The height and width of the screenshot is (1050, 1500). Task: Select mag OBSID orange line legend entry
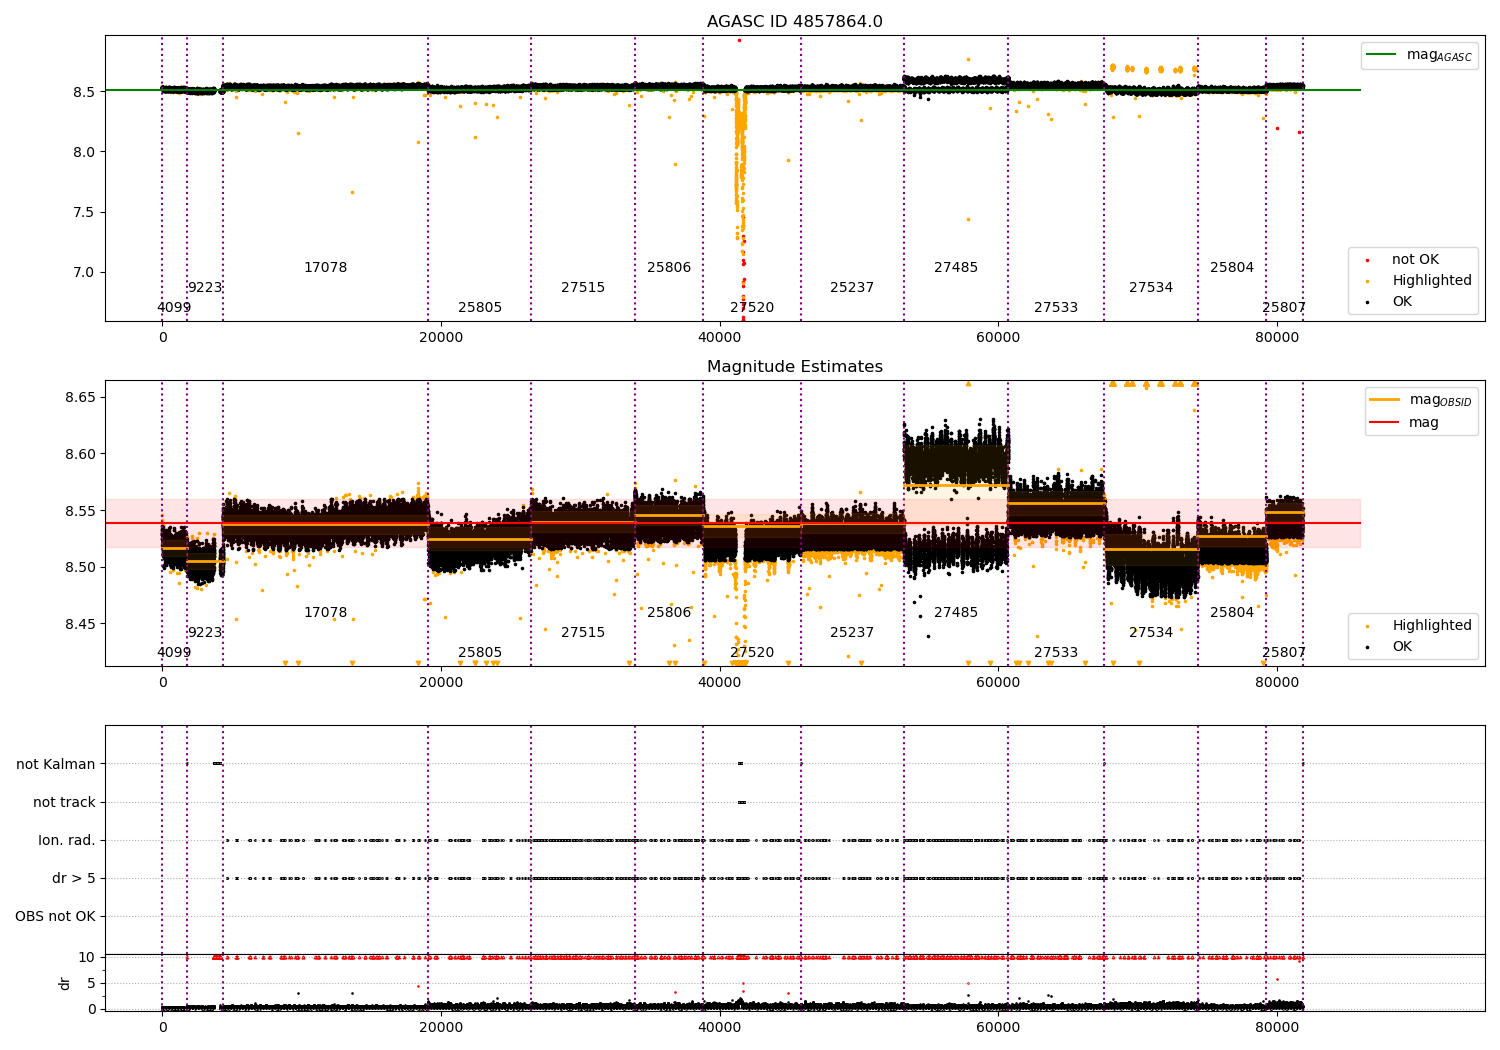(1421, 400)
